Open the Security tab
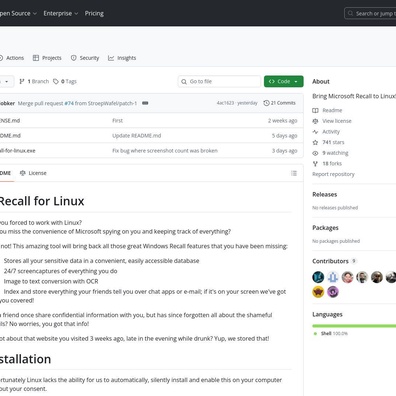 (x=85, y=58)
